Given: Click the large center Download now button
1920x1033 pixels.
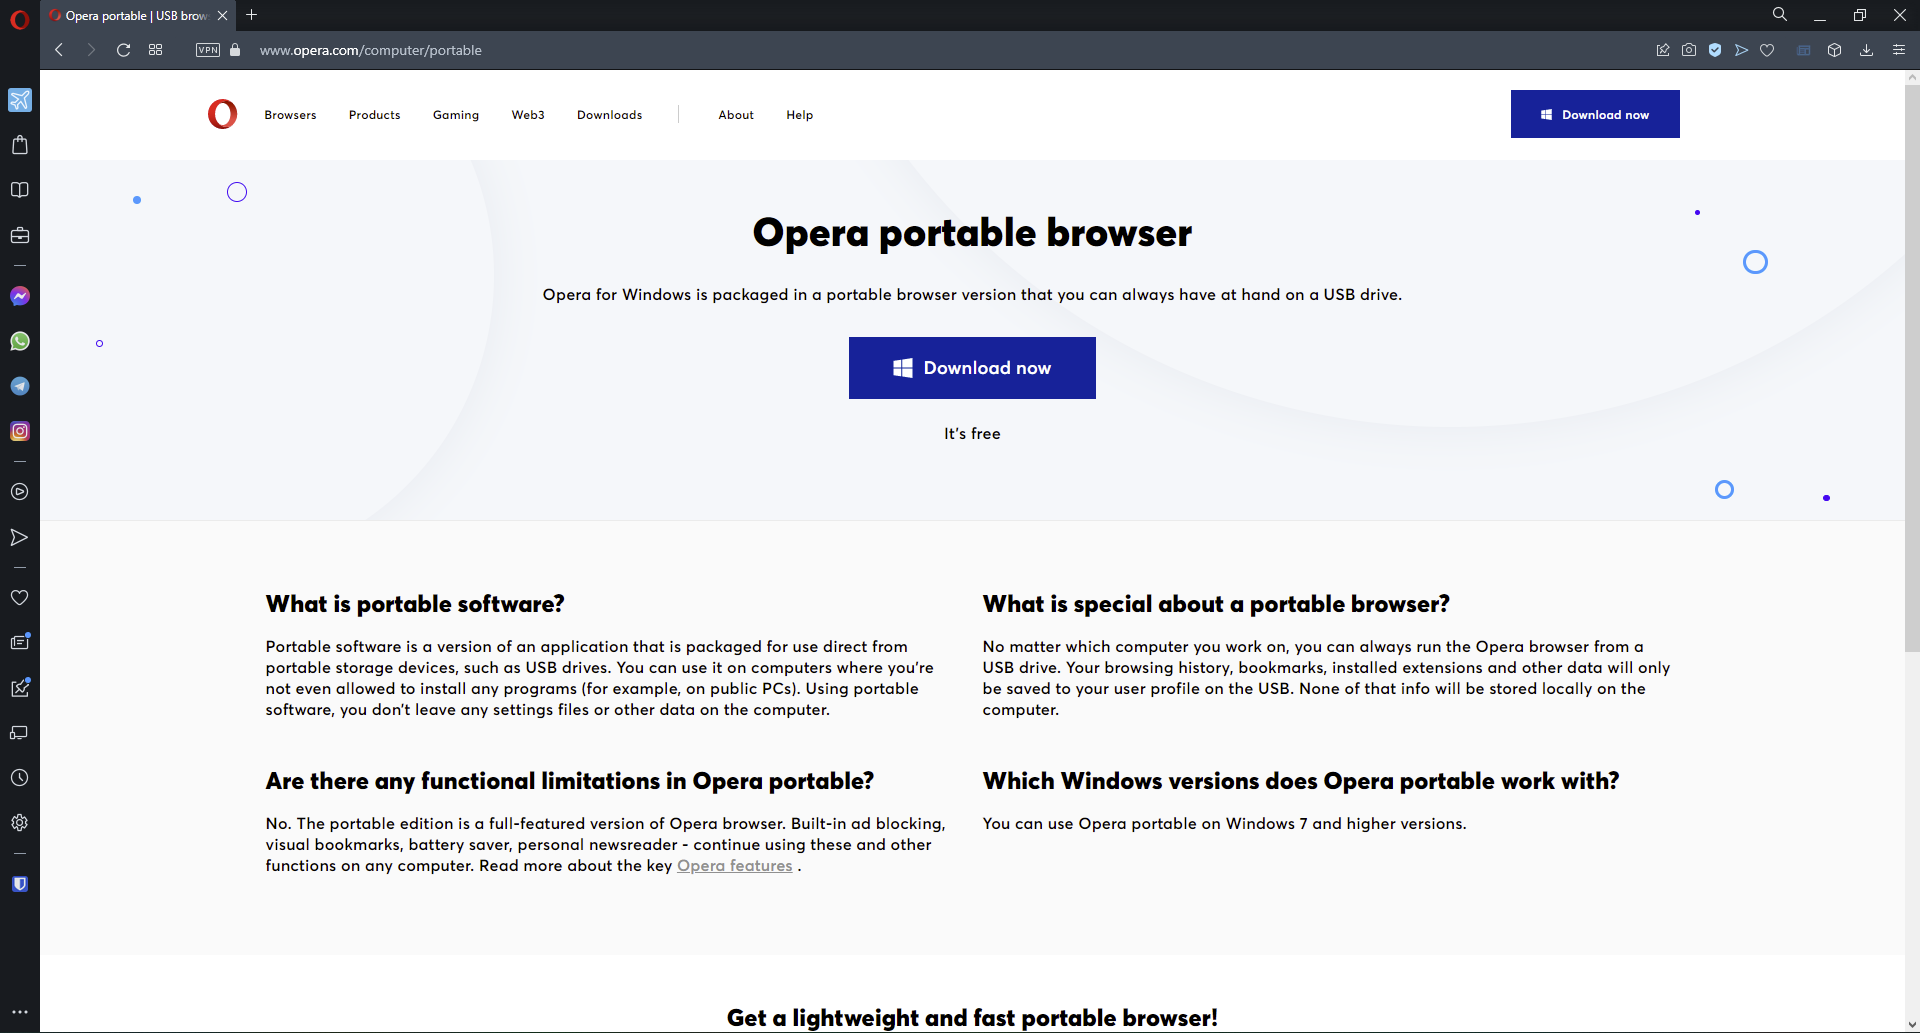Looking at the screenshot, I should click(972, 368).
